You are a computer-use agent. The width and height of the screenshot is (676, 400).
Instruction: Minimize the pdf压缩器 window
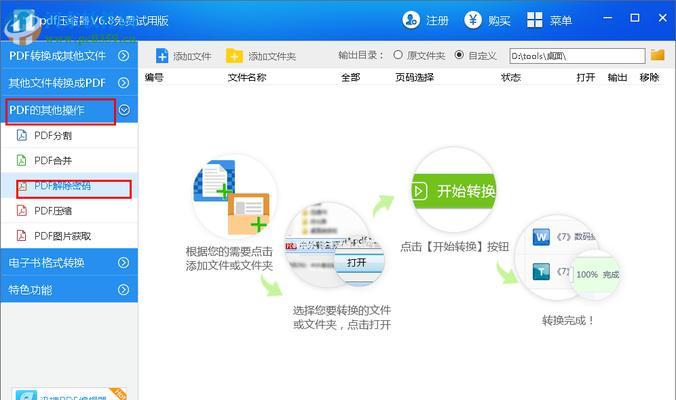[607, 18]
